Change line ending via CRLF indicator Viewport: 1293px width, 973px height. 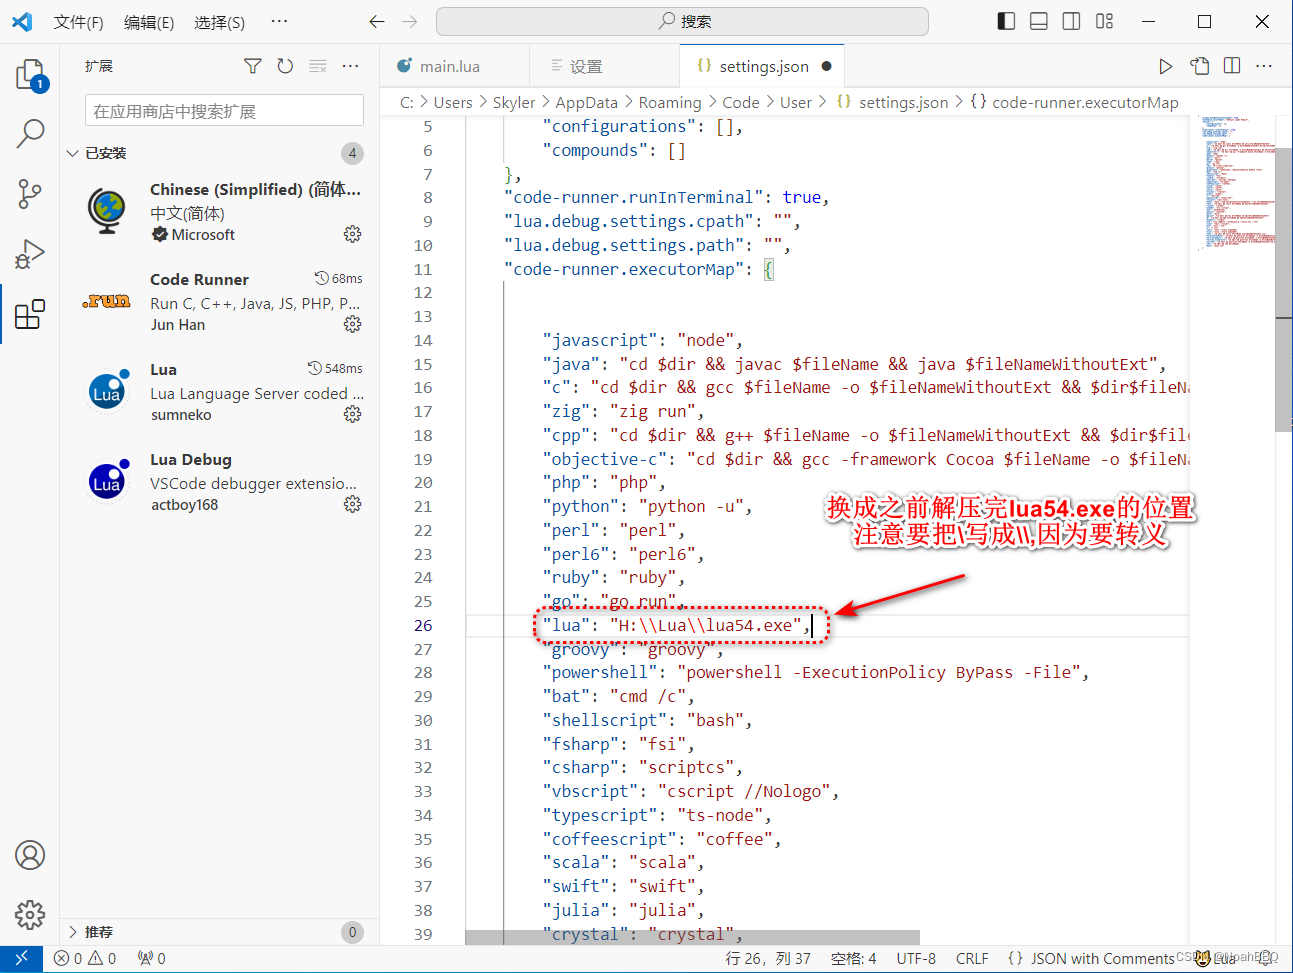(x=972, y=958)
